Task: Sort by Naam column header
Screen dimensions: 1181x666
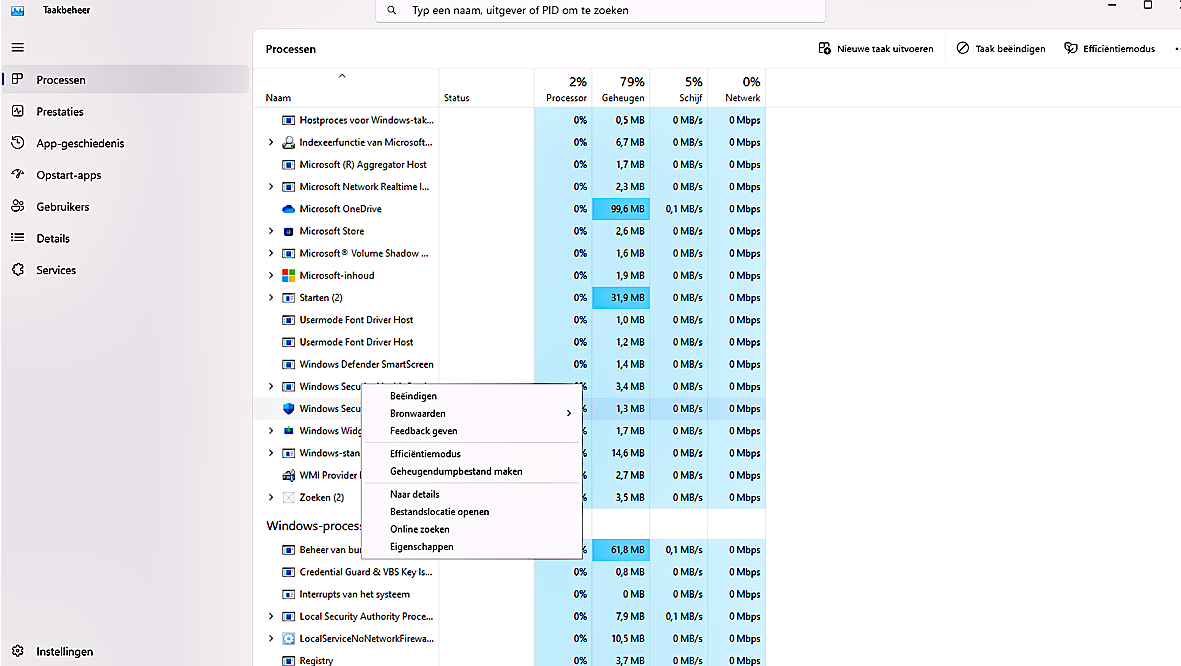Action: 346,88
